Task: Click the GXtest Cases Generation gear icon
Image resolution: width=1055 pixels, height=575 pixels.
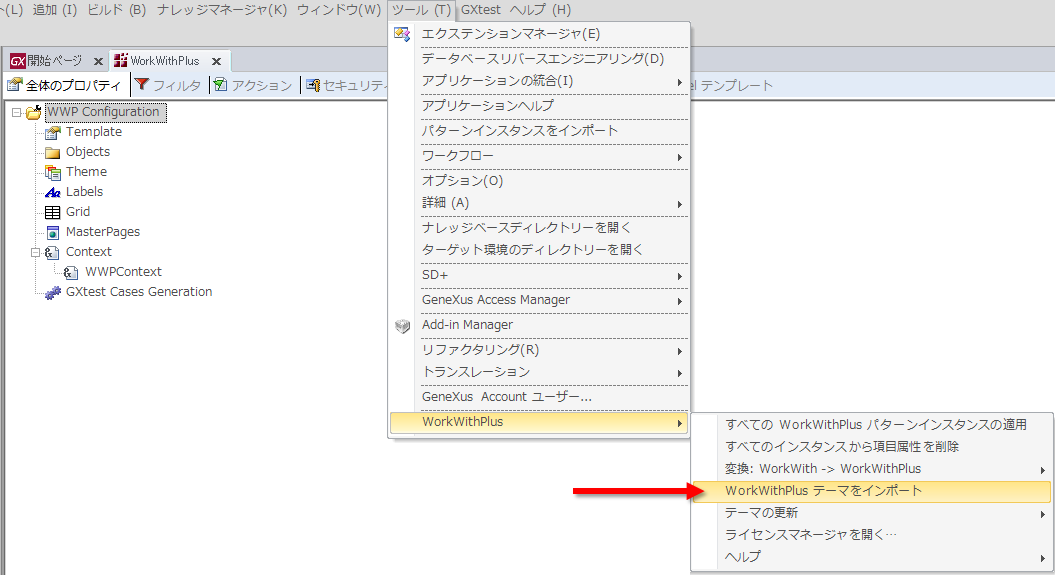Action: (x=53, y=292)
